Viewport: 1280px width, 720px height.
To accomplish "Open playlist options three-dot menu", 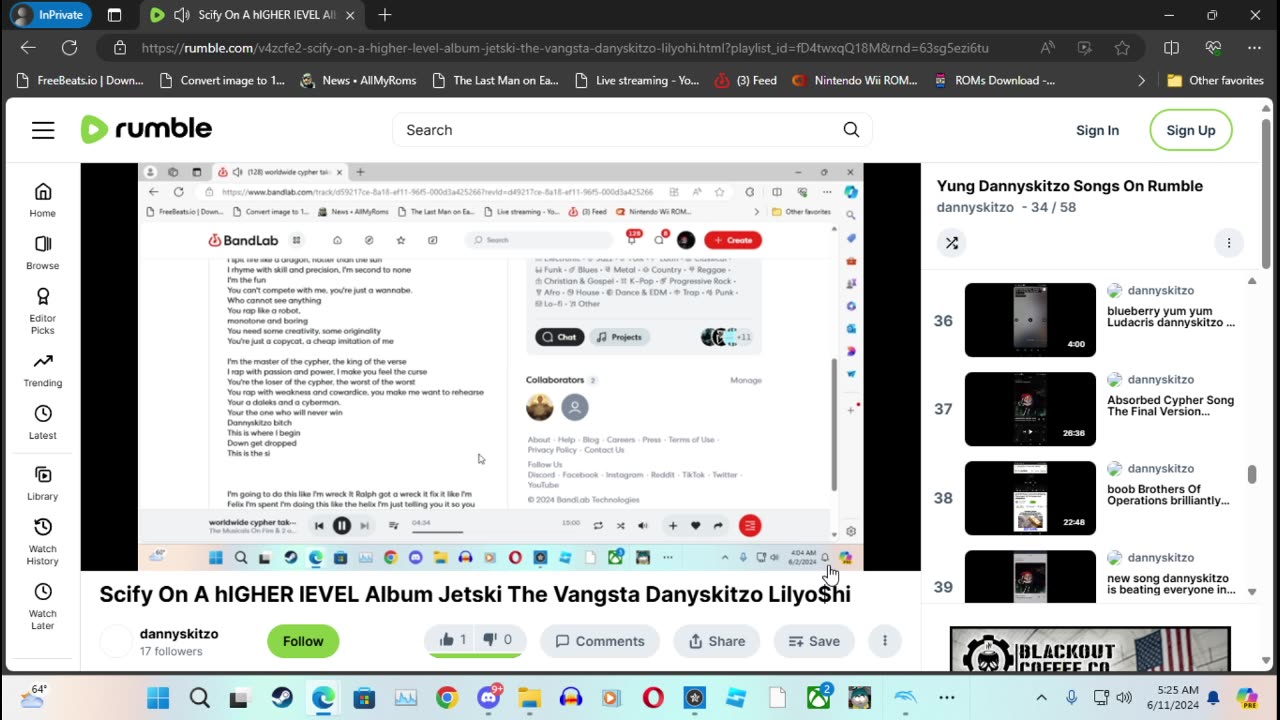I will coord(1229,242).
